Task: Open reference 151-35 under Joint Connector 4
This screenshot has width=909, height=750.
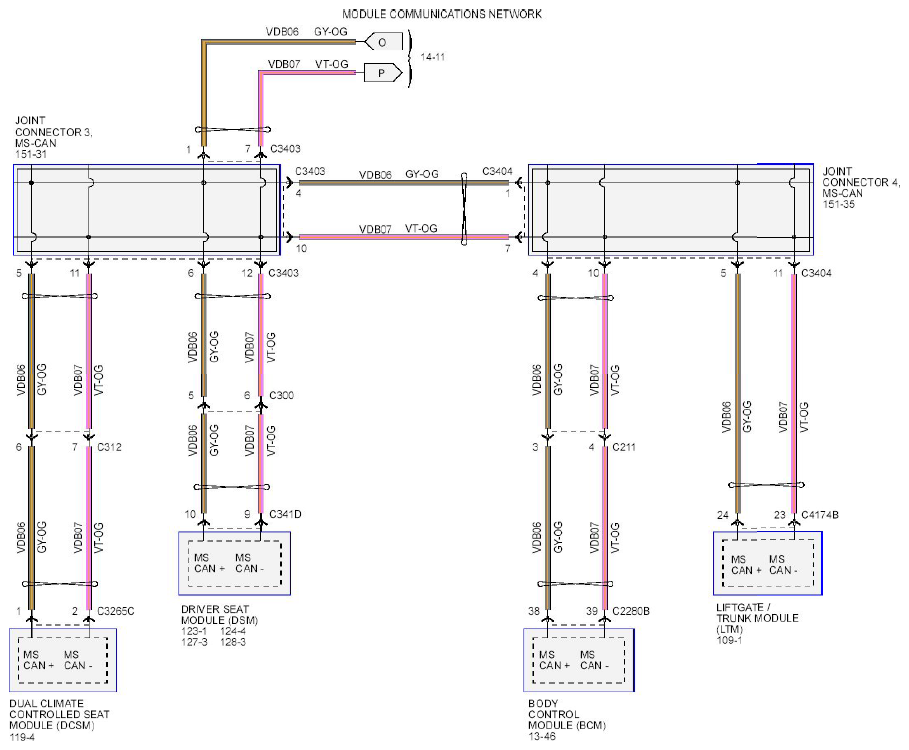Action: coord(839,207)
